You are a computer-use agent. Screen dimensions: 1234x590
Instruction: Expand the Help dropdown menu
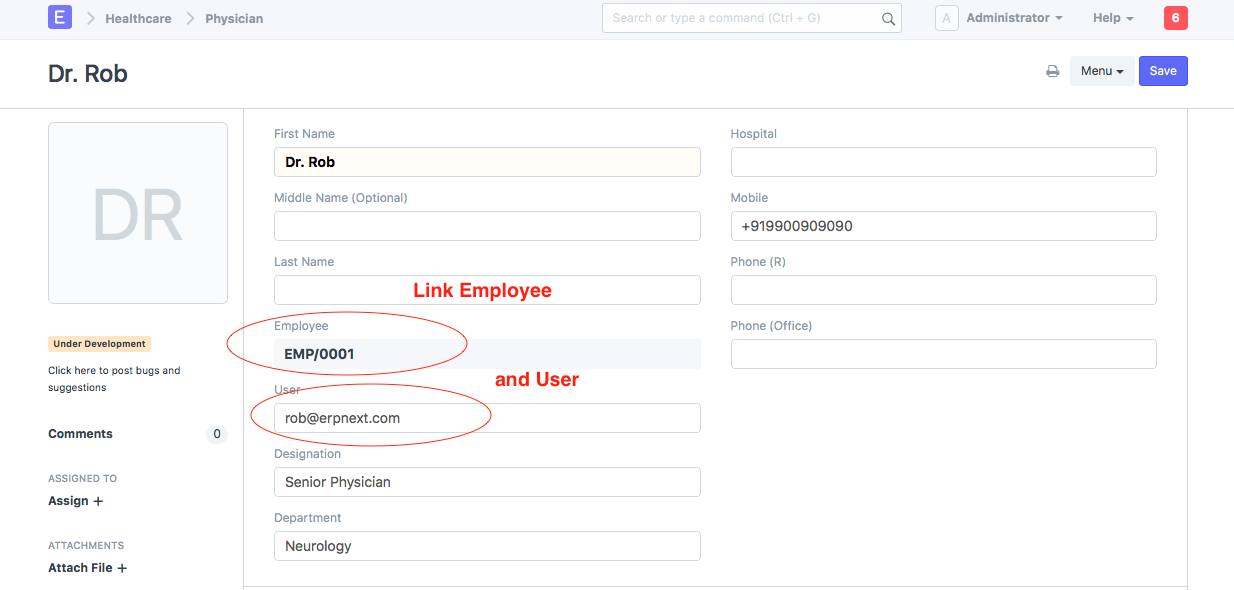click(x=1113, y=18)
